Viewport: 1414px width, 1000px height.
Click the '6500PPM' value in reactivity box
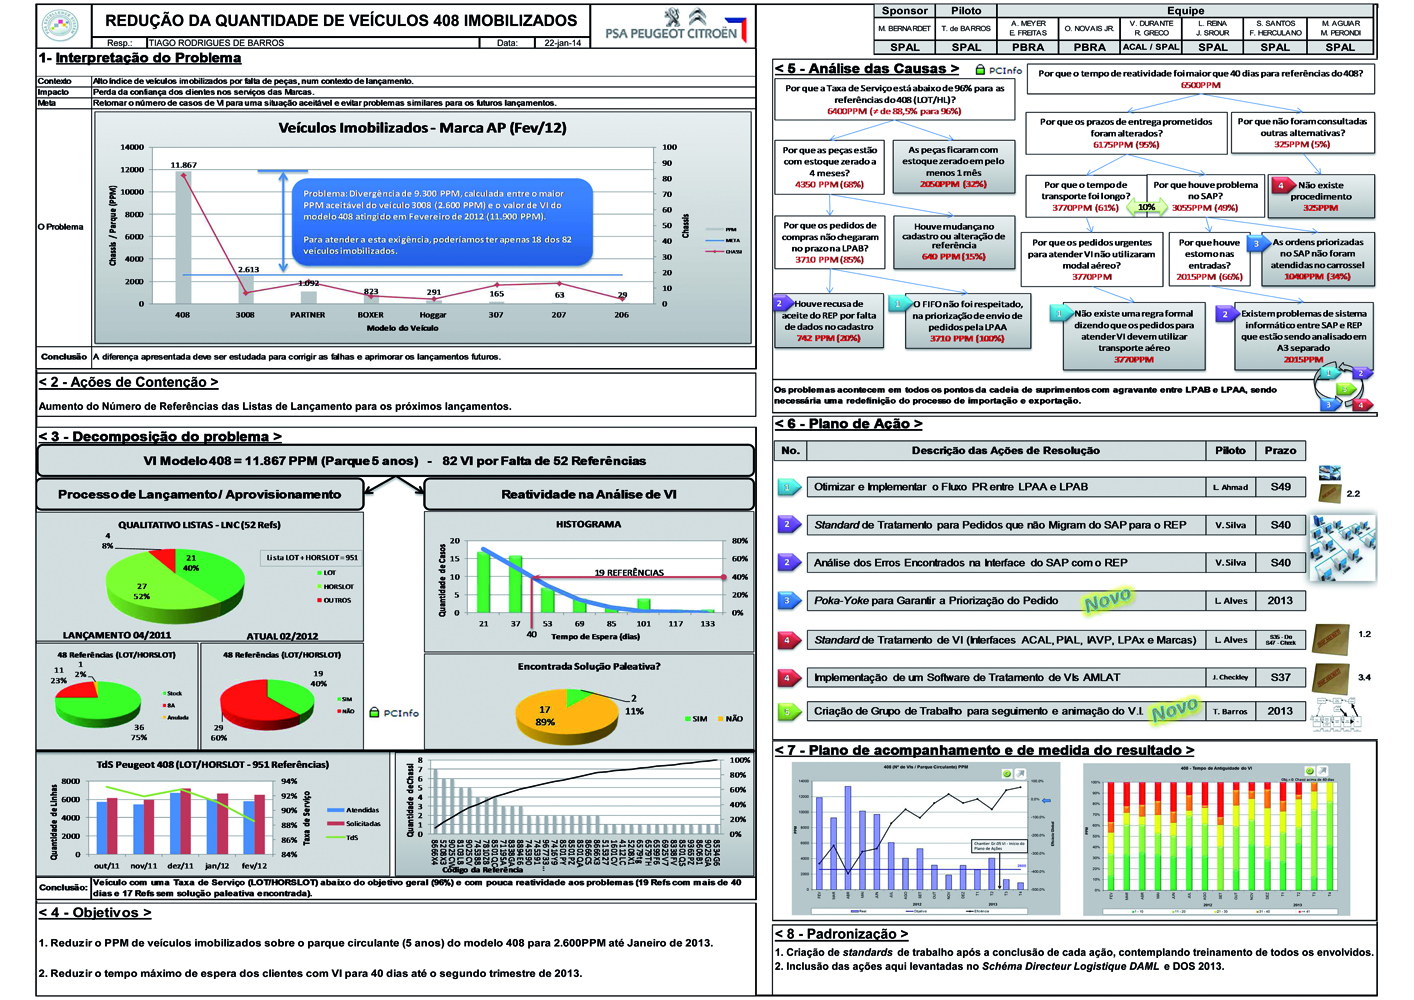tap(1200, 85)
